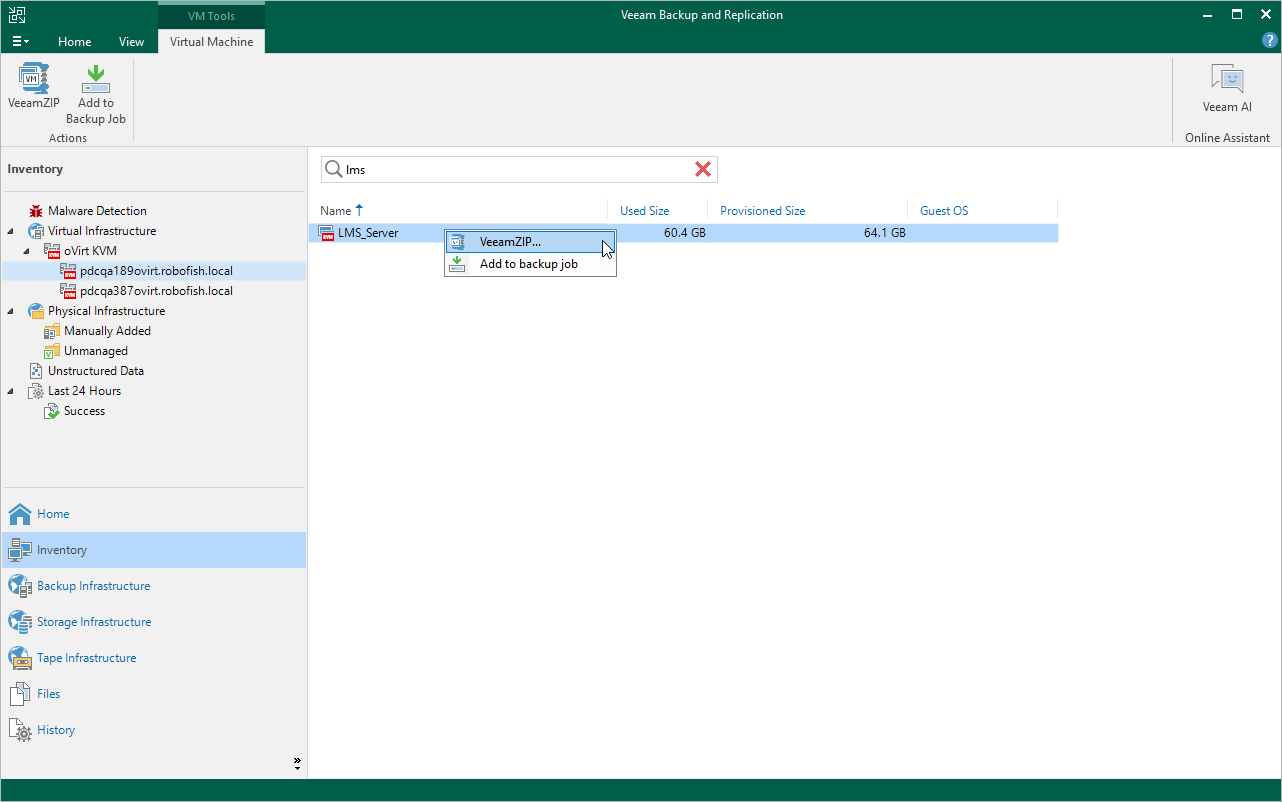
Task: Click the History navigation icon
Action: click(20, 730)
